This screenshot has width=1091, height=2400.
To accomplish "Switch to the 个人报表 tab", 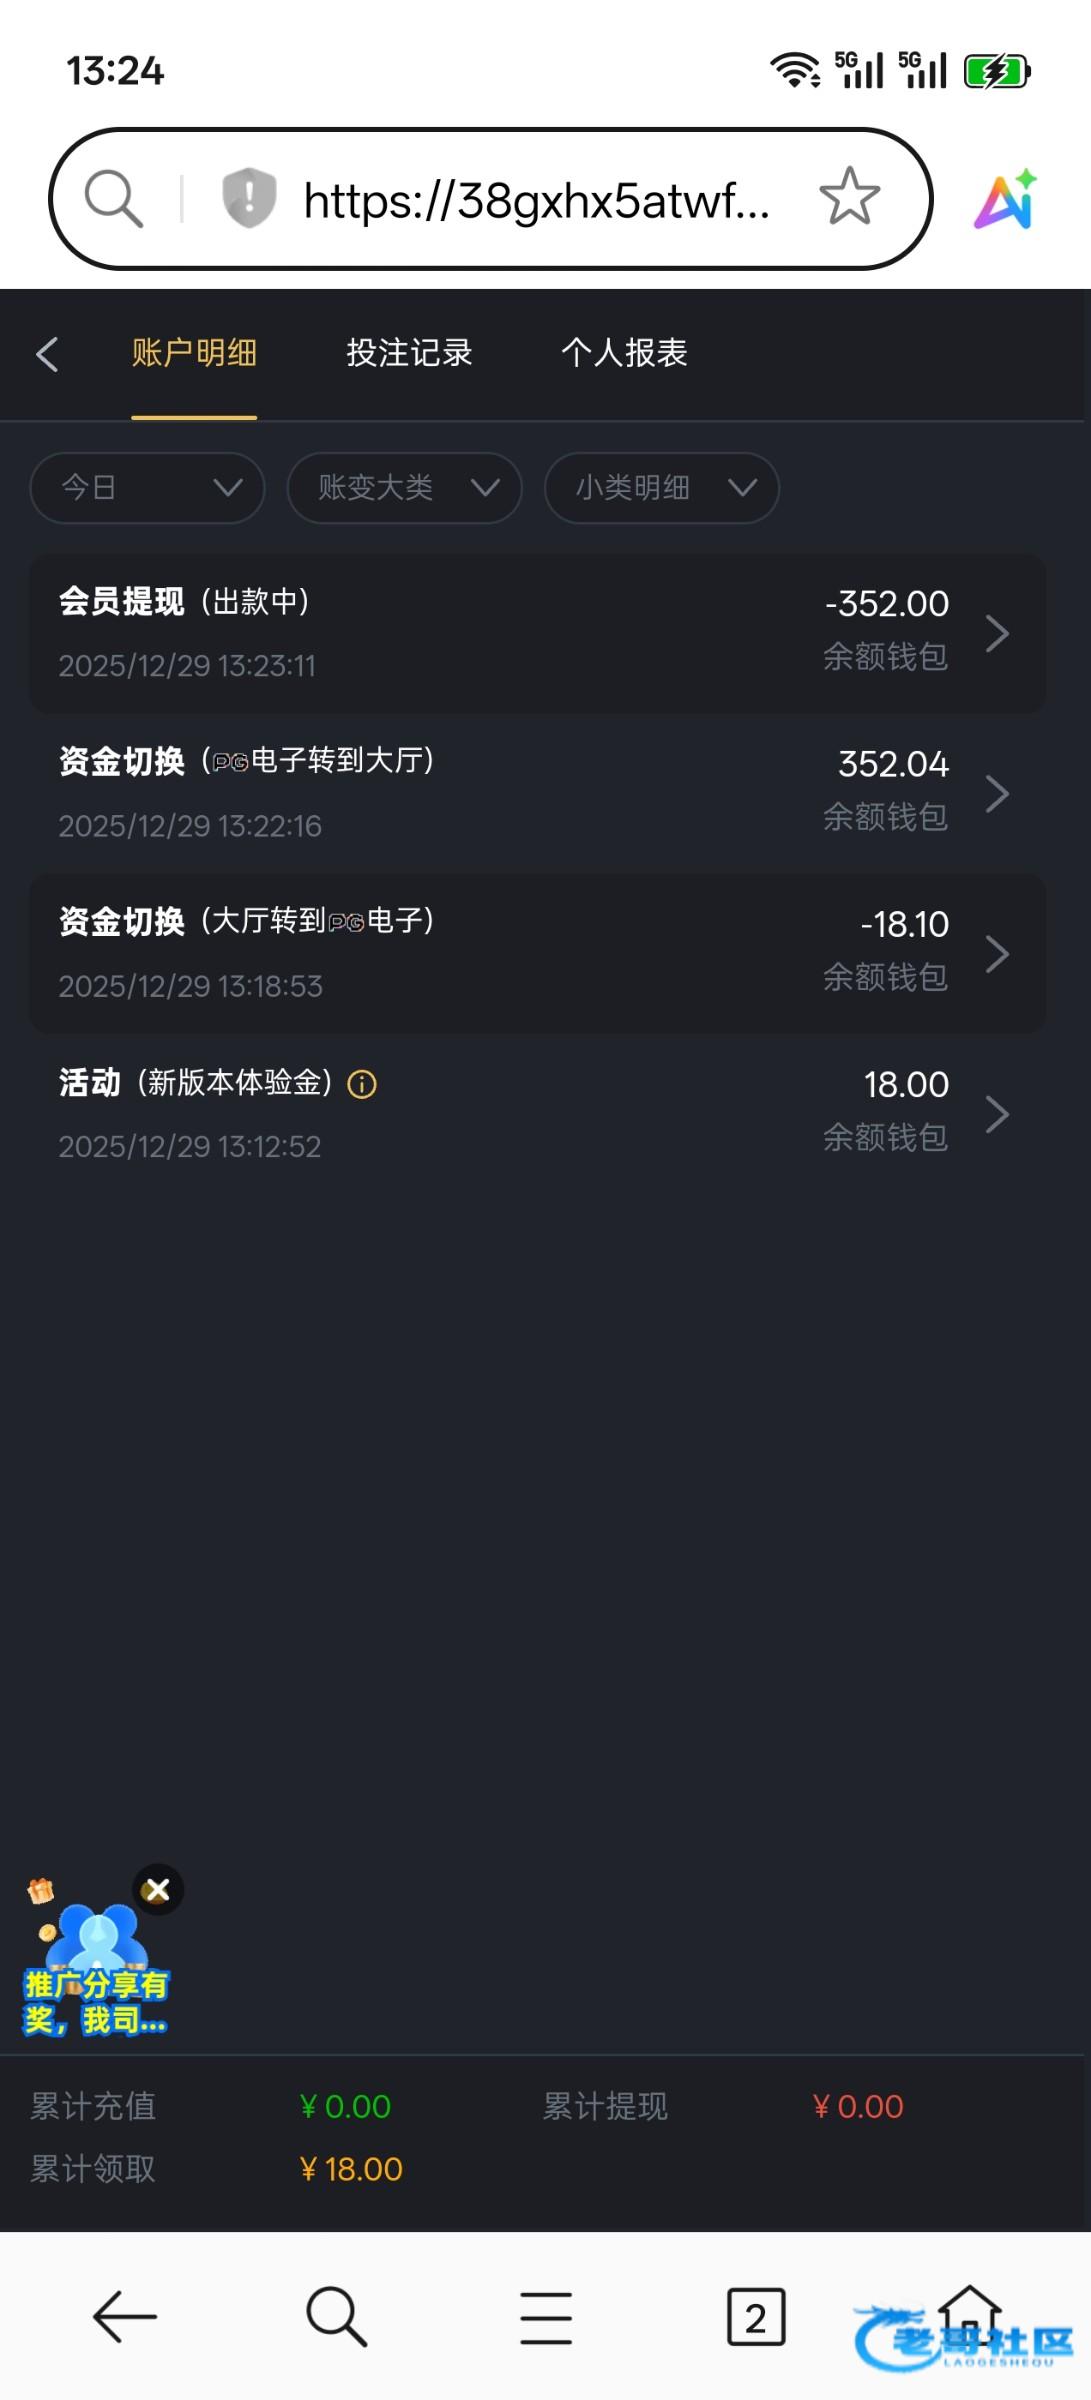I will pyautogui.click(x=624, y=353).
